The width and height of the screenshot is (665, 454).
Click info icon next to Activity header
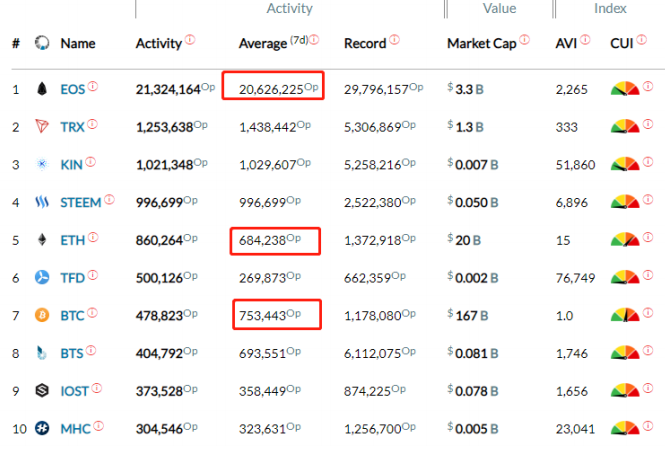190,39
